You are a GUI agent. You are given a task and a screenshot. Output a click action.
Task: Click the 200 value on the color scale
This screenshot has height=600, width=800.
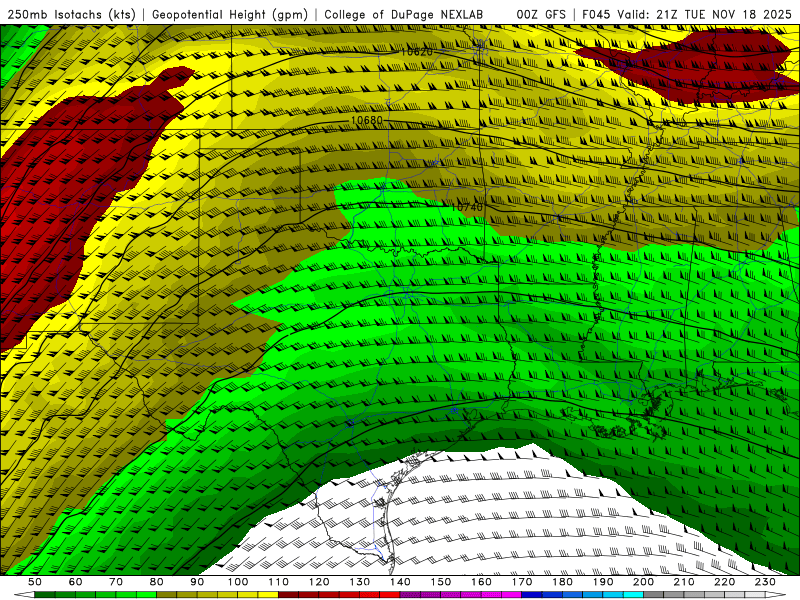tap(643, 582)
